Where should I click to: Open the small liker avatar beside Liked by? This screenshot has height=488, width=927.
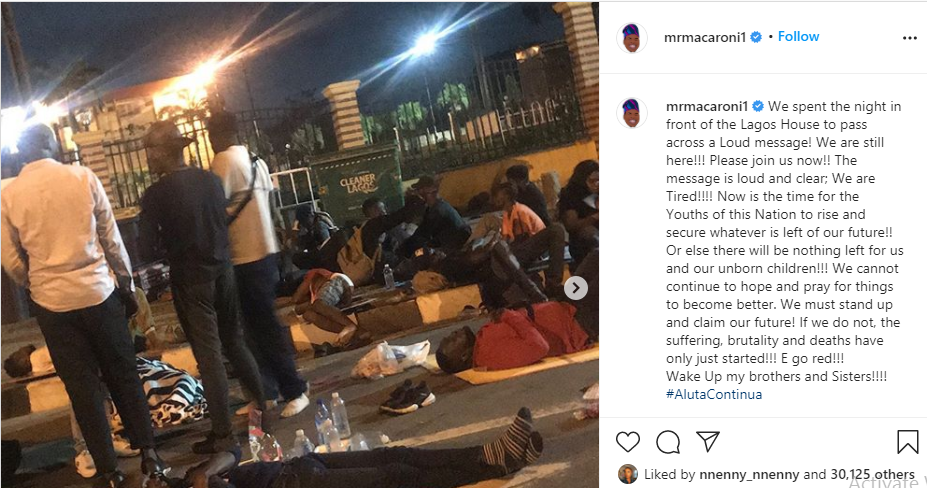point(627,474)
